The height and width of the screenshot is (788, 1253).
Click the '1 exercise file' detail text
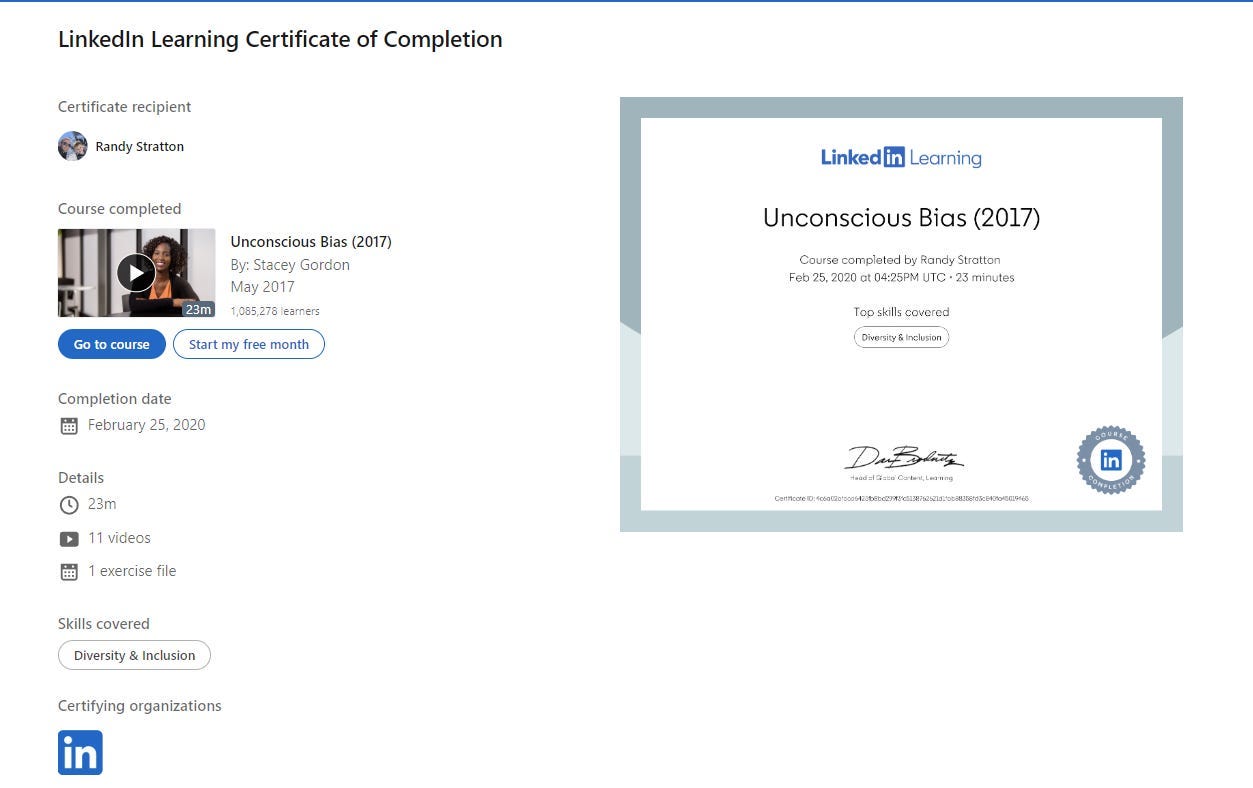click(132, 571)
